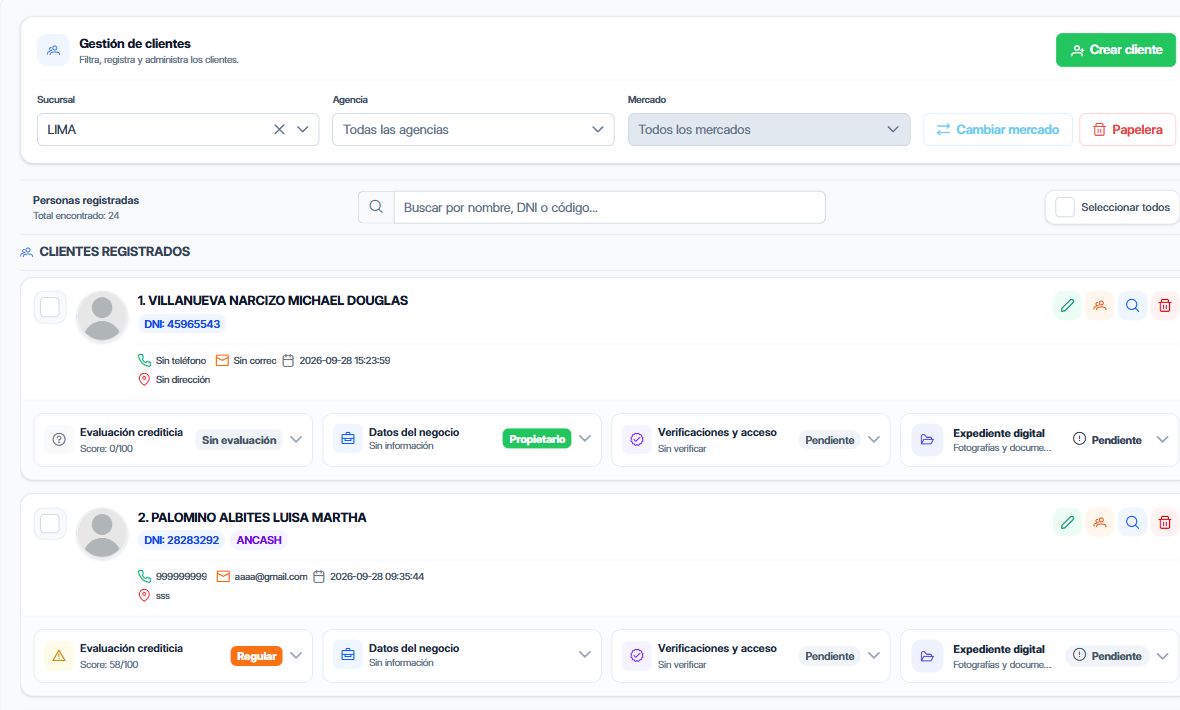Expand Evaluación crediticia for Villanueva Narcizo
The image size is (1180, 710).
pyautogui.click(x=297, y=440)
